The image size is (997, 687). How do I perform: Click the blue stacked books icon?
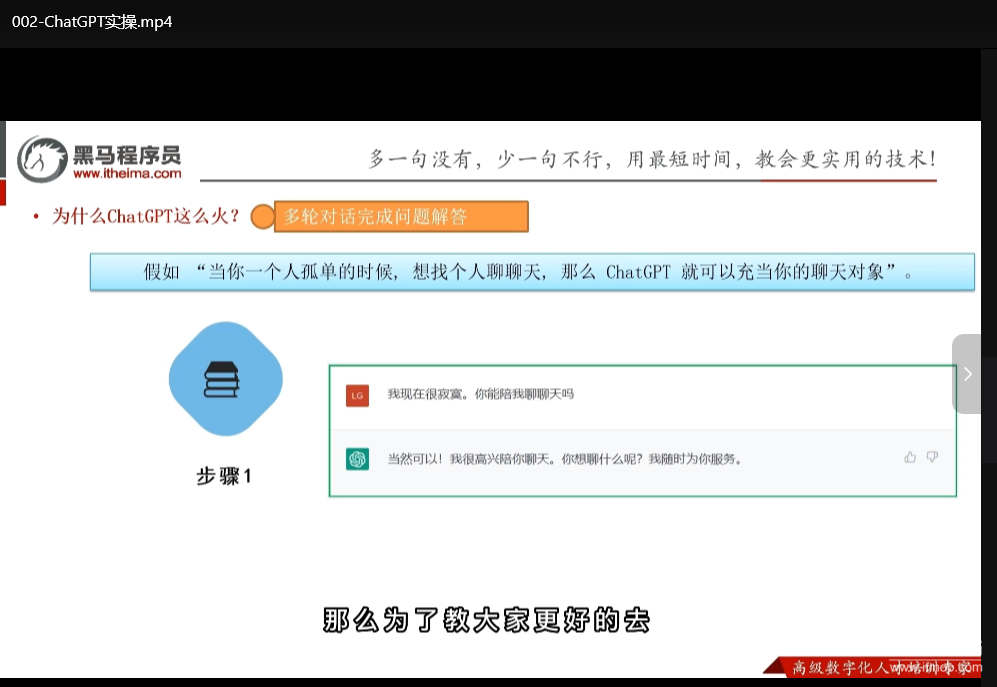pyautogui.click(x=225, y=379)
